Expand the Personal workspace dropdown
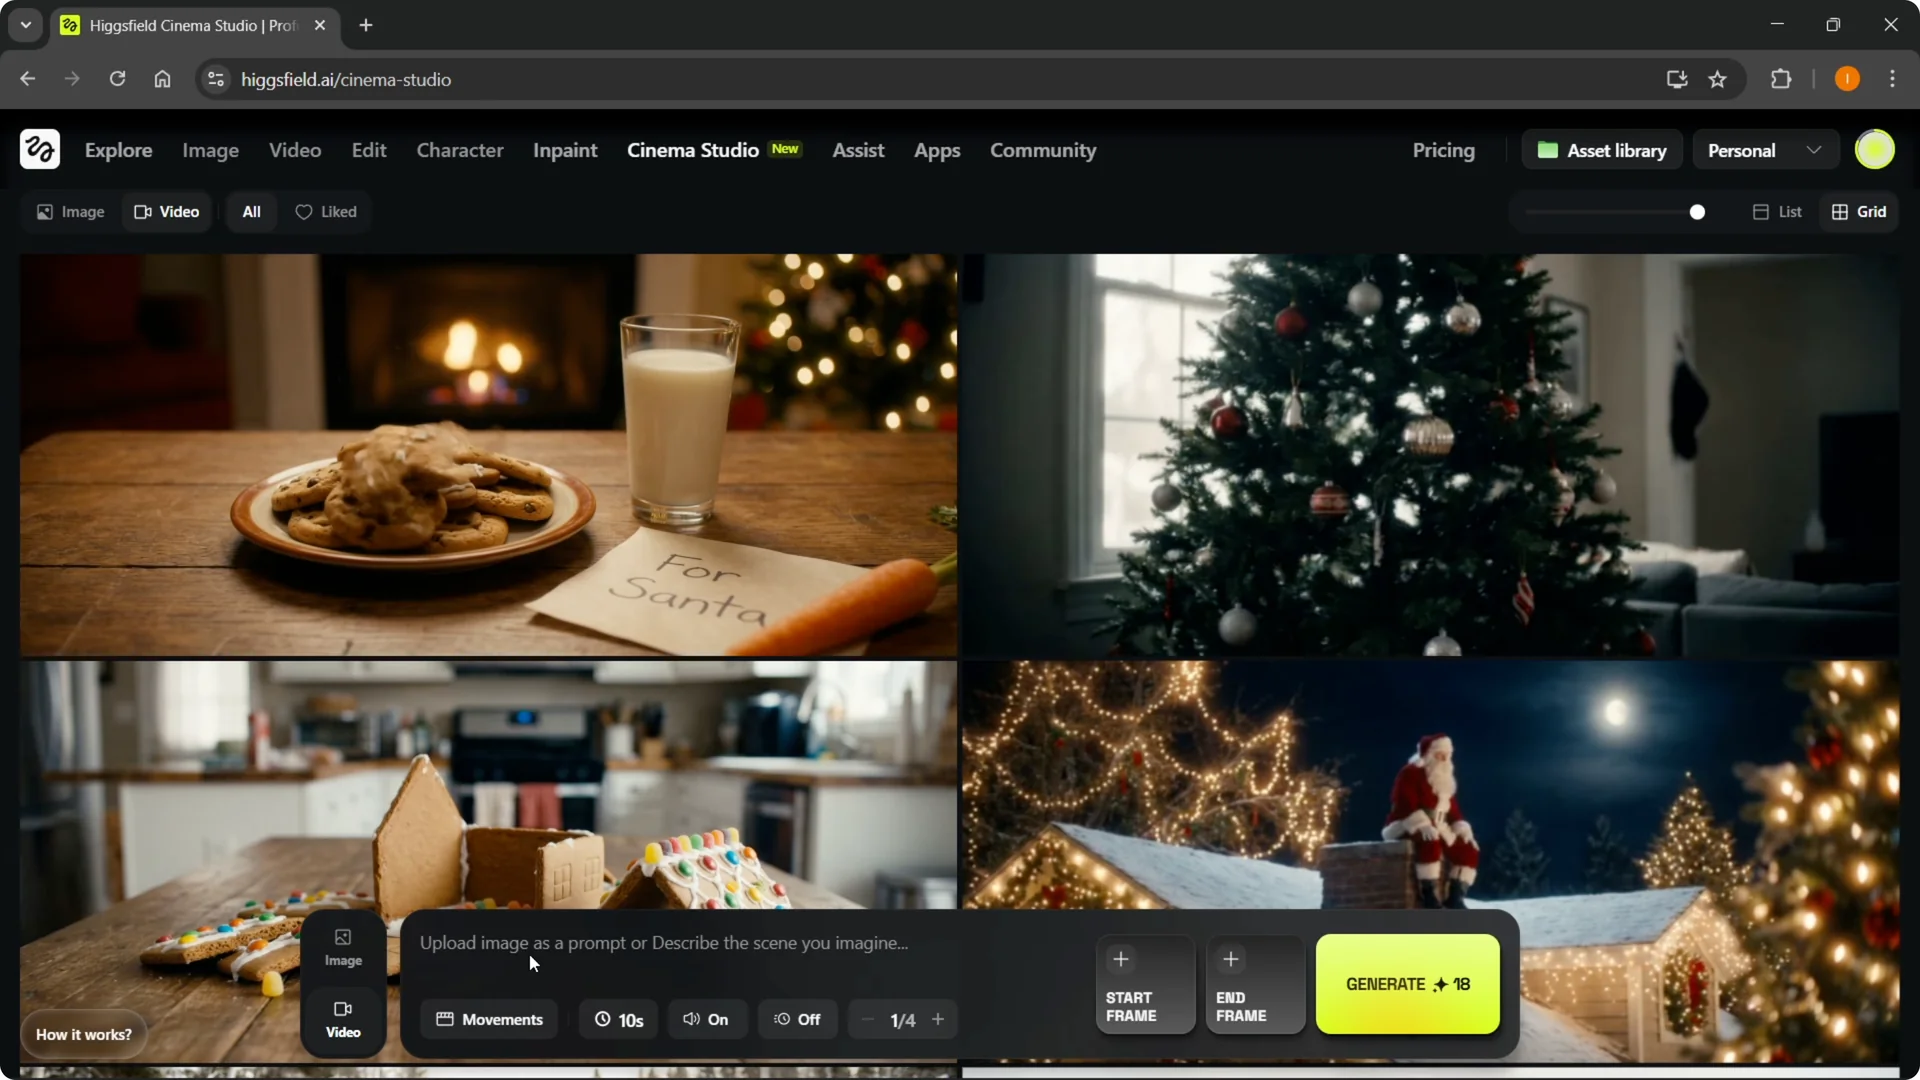The width and height of the screenshot is (1920, 1080). pos(1815,149)
